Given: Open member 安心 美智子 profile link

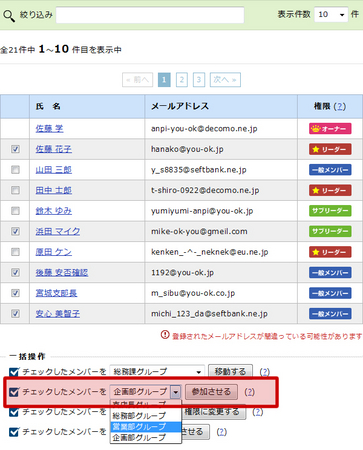Looking at the screenshot, I should (x=58, y=314).
